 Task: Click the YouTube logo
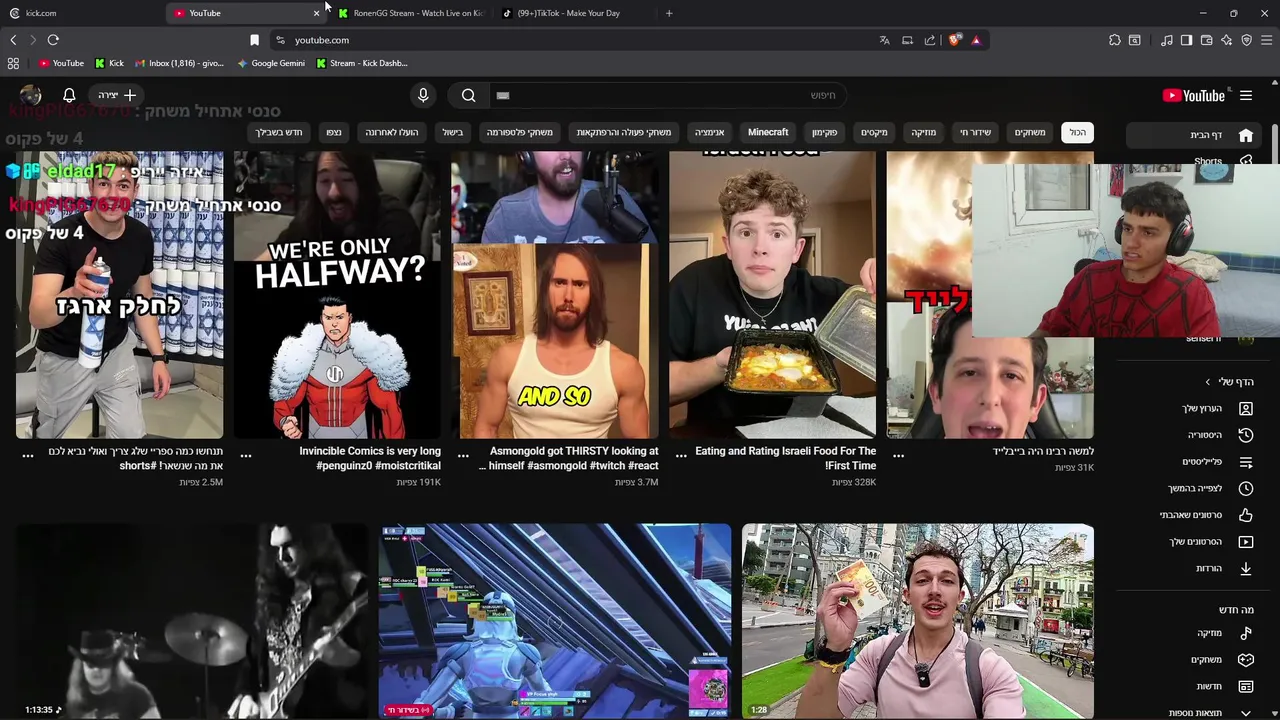tap(1194, 96)
